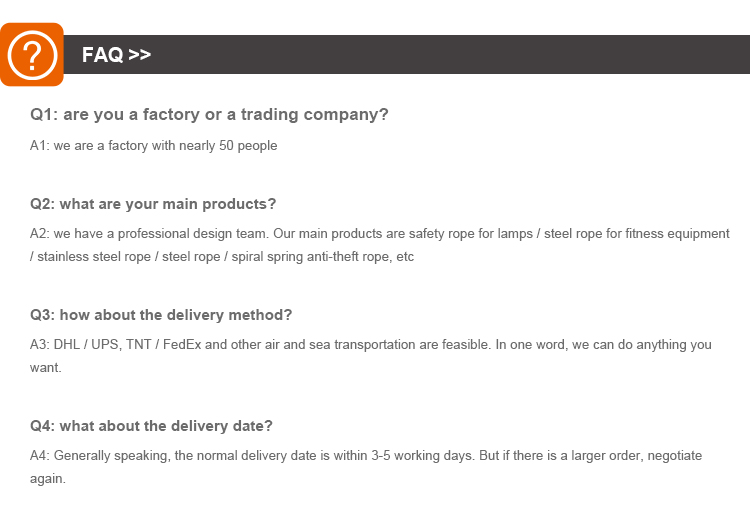Select the Q1 factory or trading company question
Image resolution: width=750 pixels, height=512 pixels.
209,114
